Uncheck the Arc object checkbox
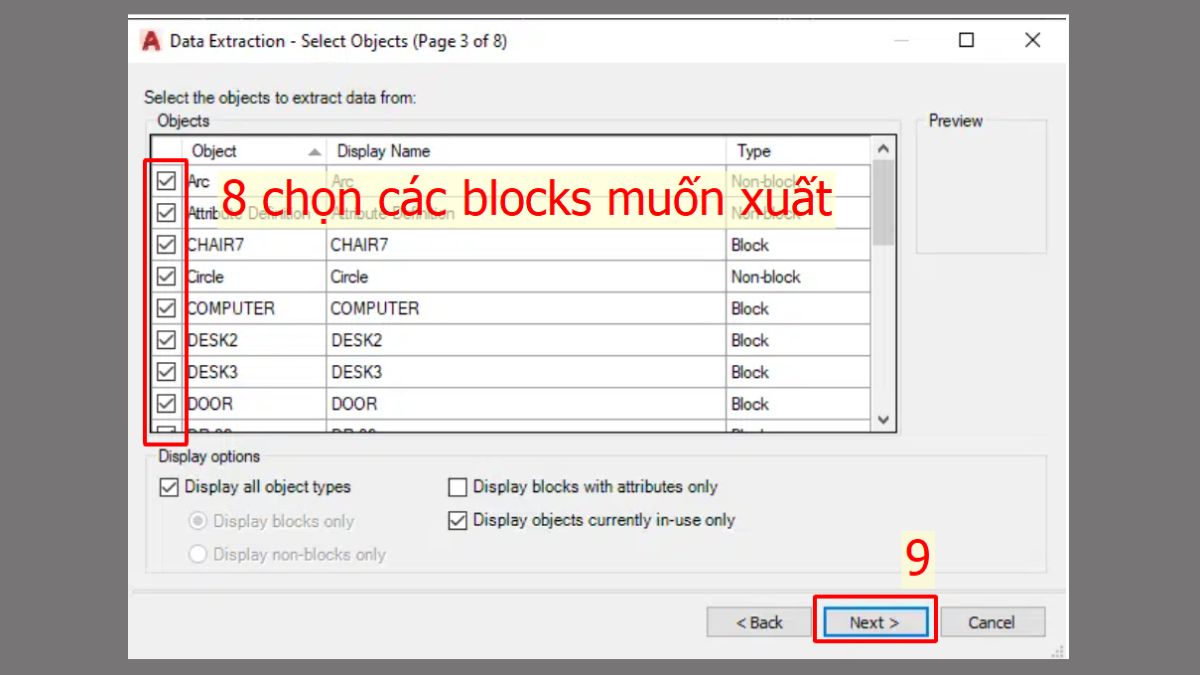 coord(166,181)
